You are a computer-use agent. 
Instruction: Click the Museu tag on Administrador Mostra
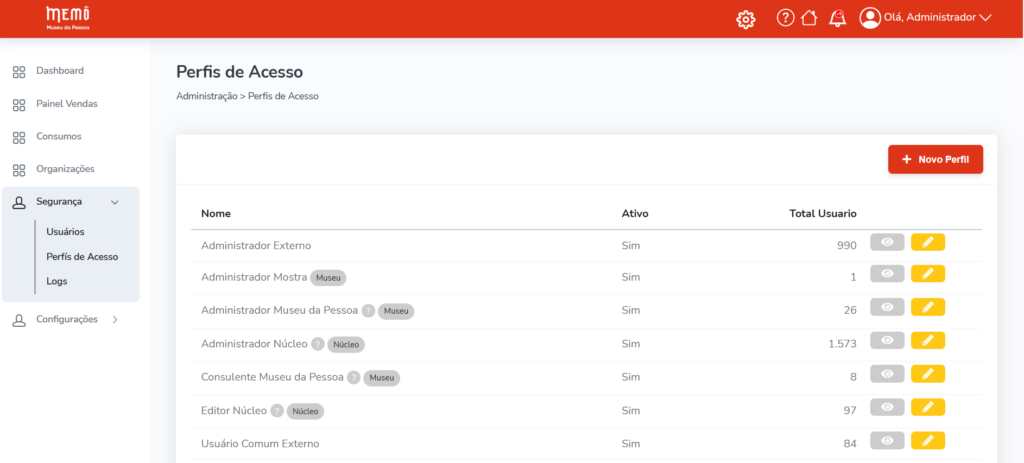(x=328, y=277)
